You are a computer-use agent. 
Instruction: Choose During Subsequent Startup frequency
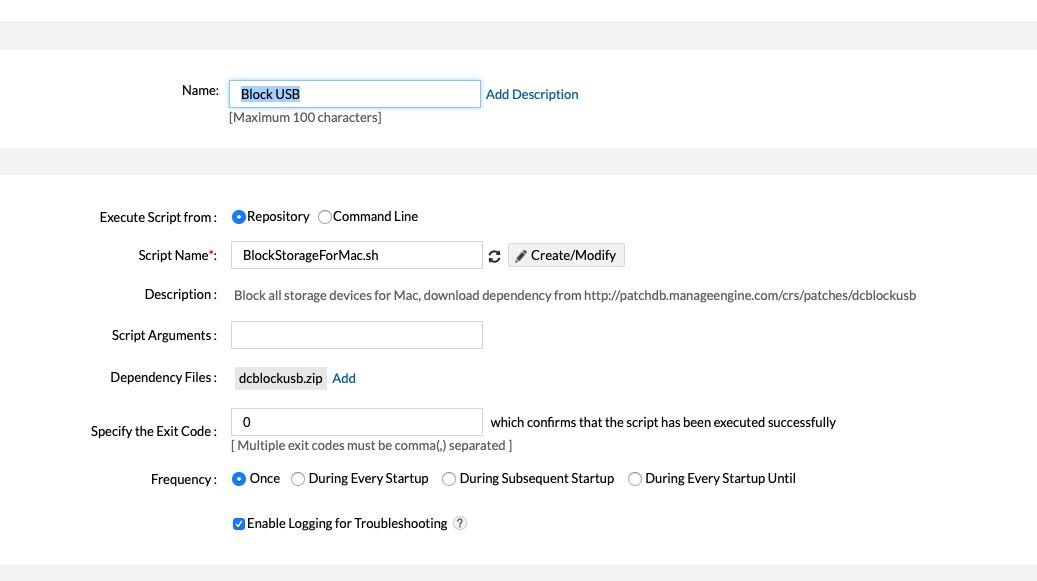(x=449, y=479)
